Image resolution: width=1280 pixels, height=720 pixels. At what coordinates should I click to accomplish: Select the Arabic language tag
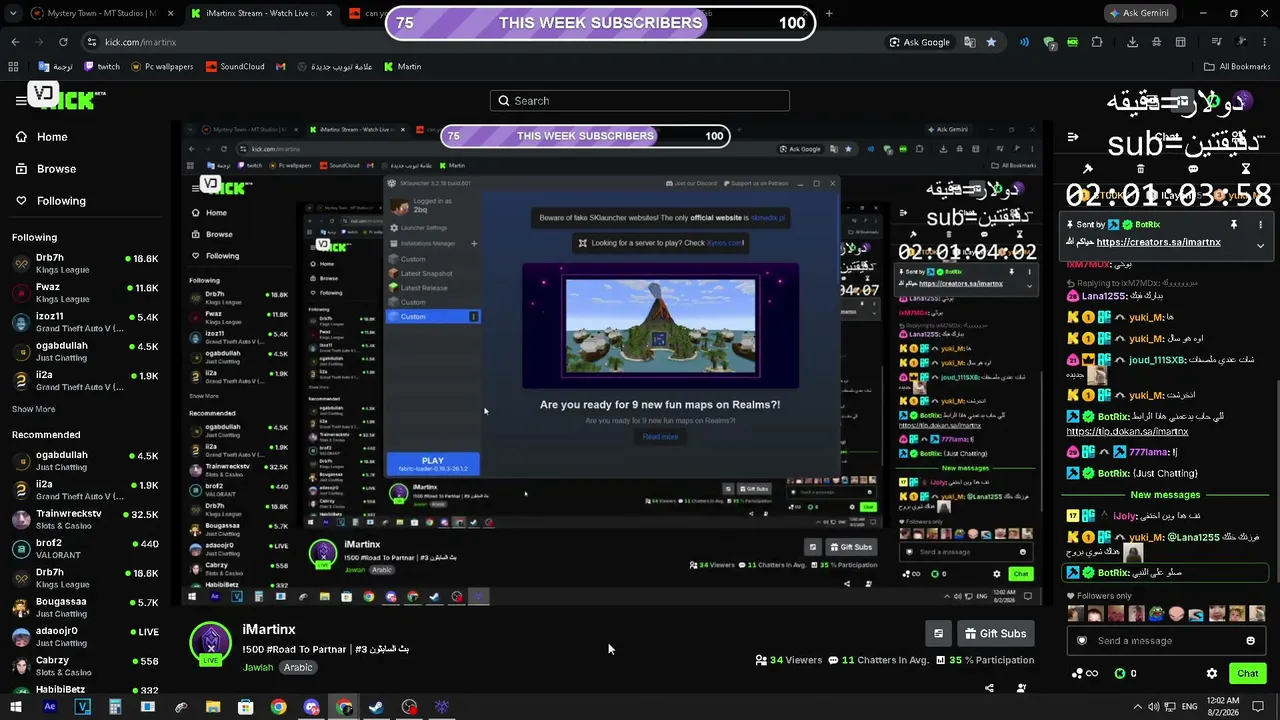tap(298, 668)
